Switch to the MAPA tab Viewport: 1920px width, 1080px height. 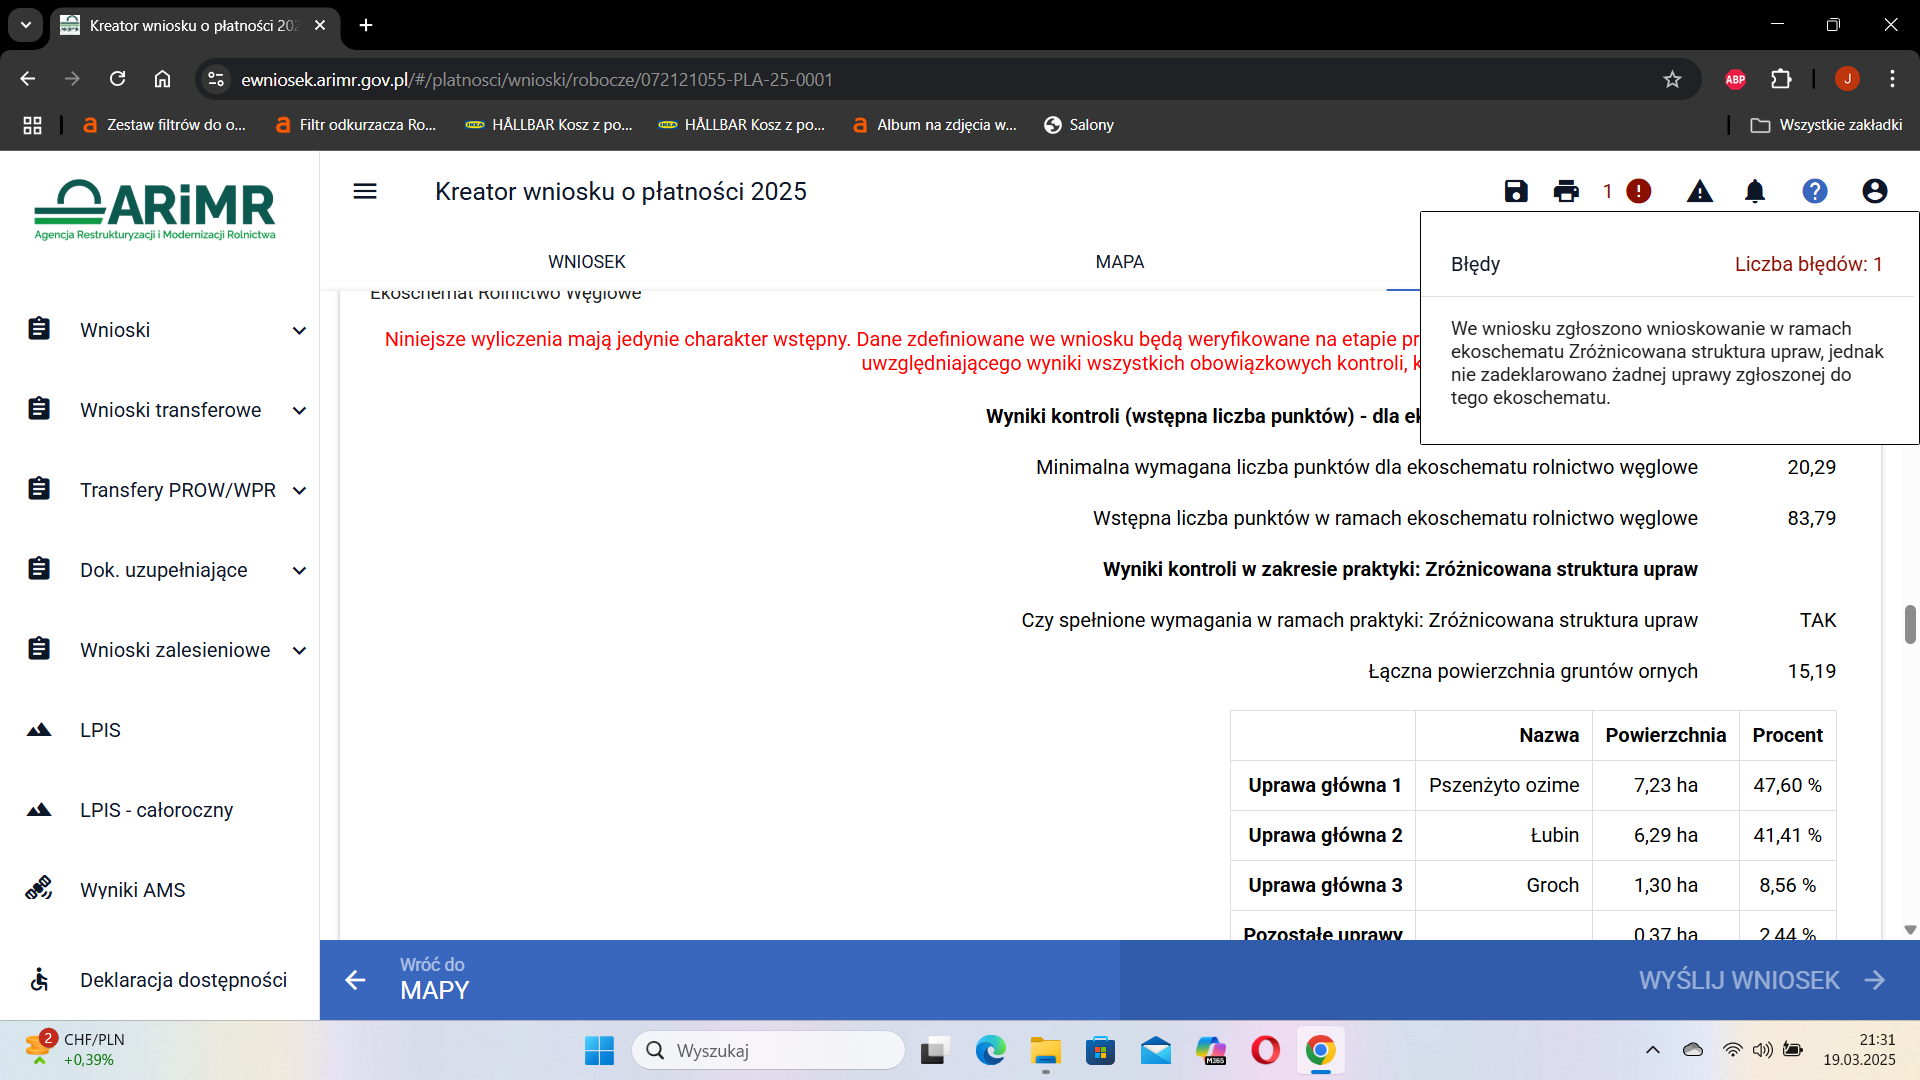click(1119, 262)
